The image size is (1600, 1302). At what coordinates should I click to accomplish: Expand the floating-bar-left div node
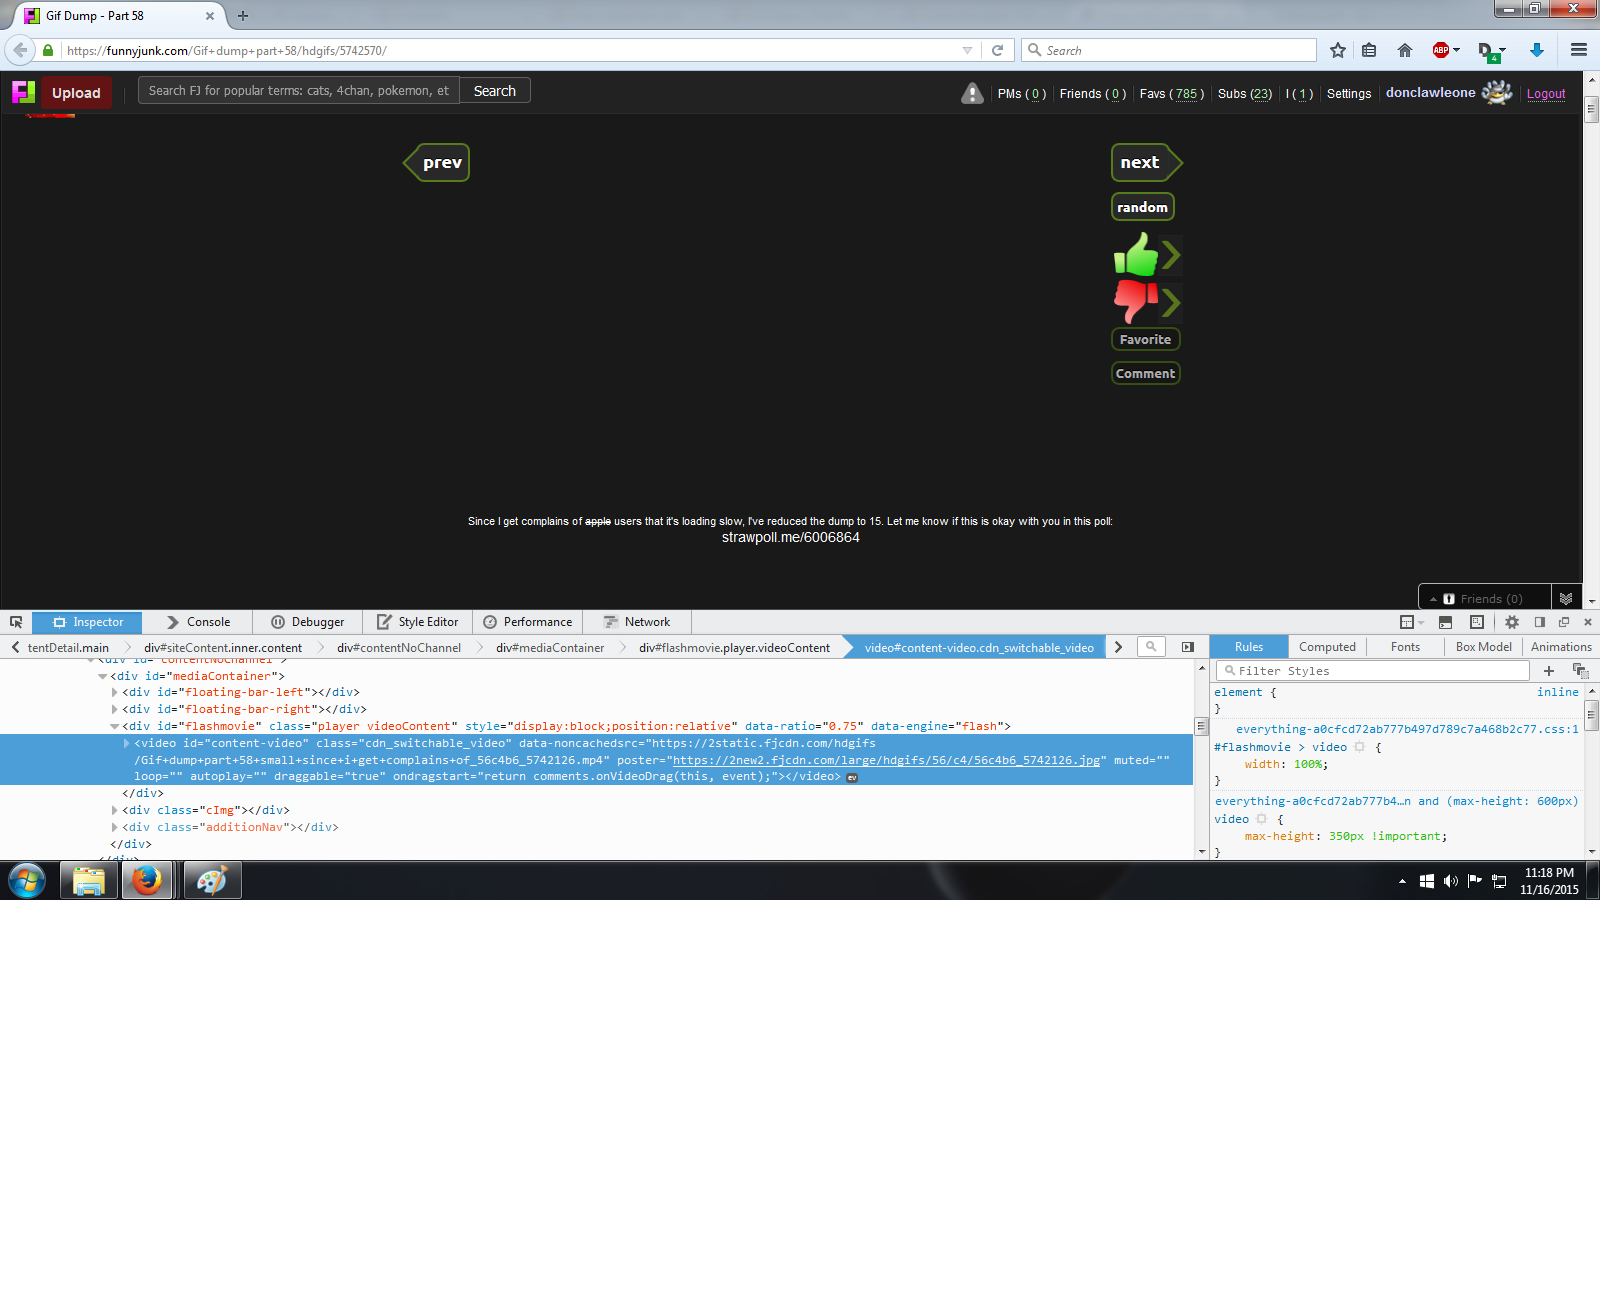click(x=115, y=692)
